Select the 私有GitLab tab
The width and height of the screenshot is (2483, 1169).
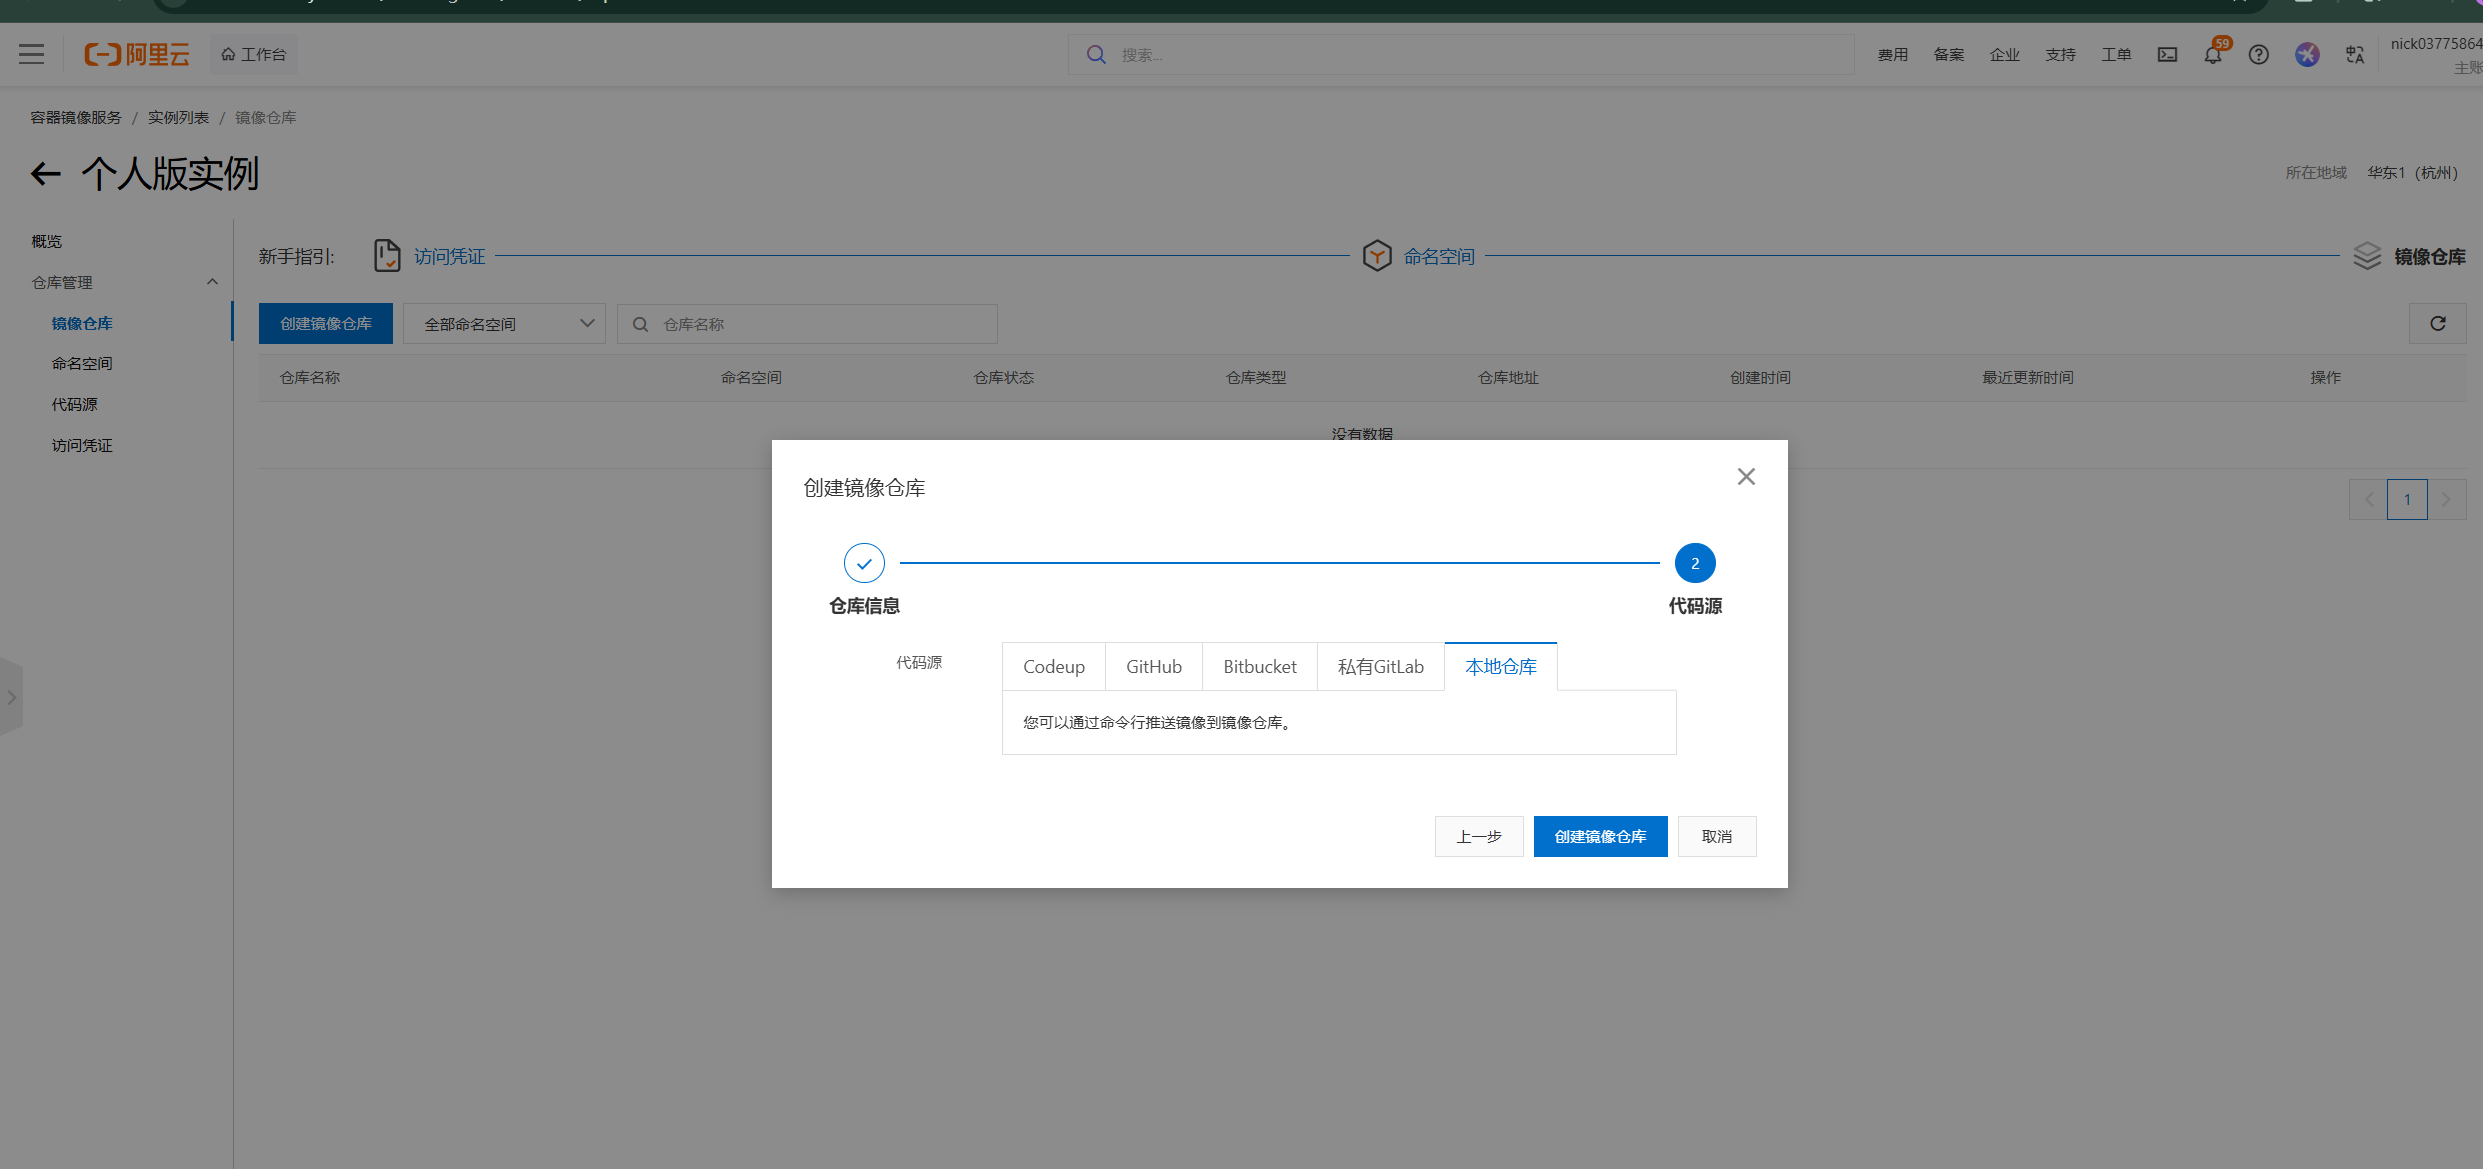[x=1380, y=667]
